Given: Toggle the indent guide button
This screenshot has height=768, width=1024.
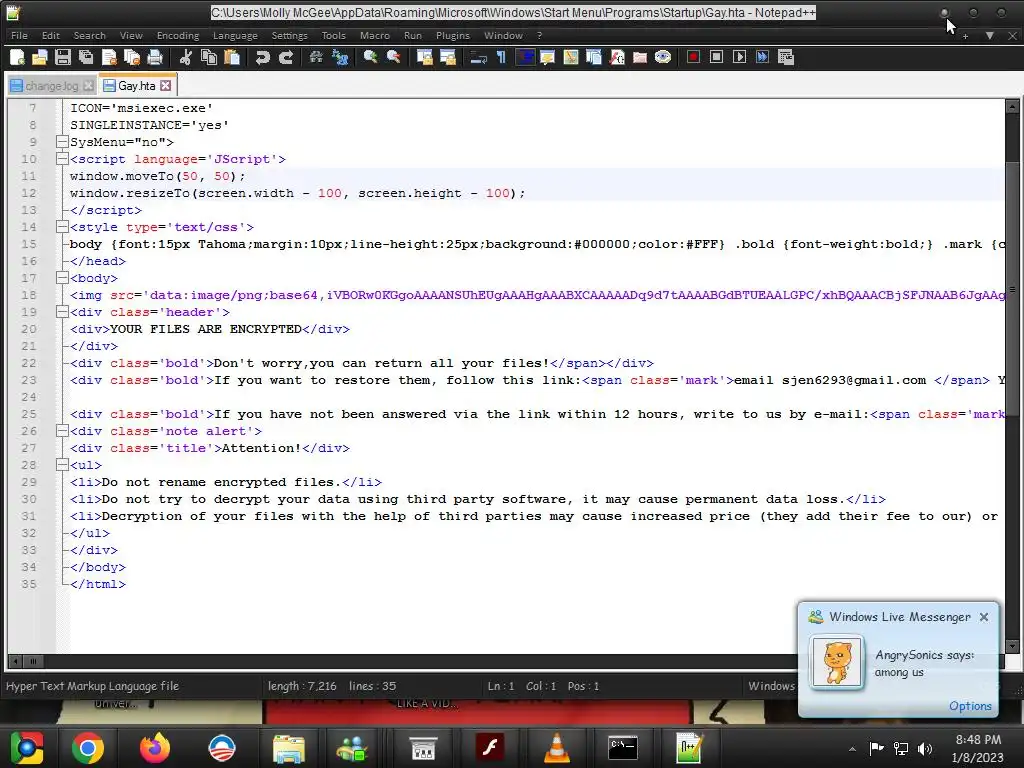Looking at the screenshot, I should pyautogui.click(x=524, y=57).
